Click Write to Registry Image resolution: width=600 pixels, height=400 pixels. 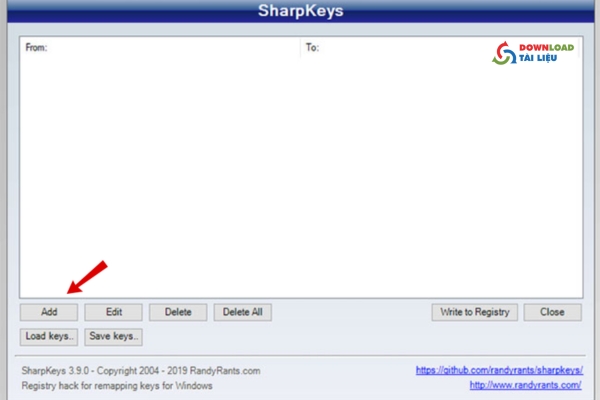point(475,312)
